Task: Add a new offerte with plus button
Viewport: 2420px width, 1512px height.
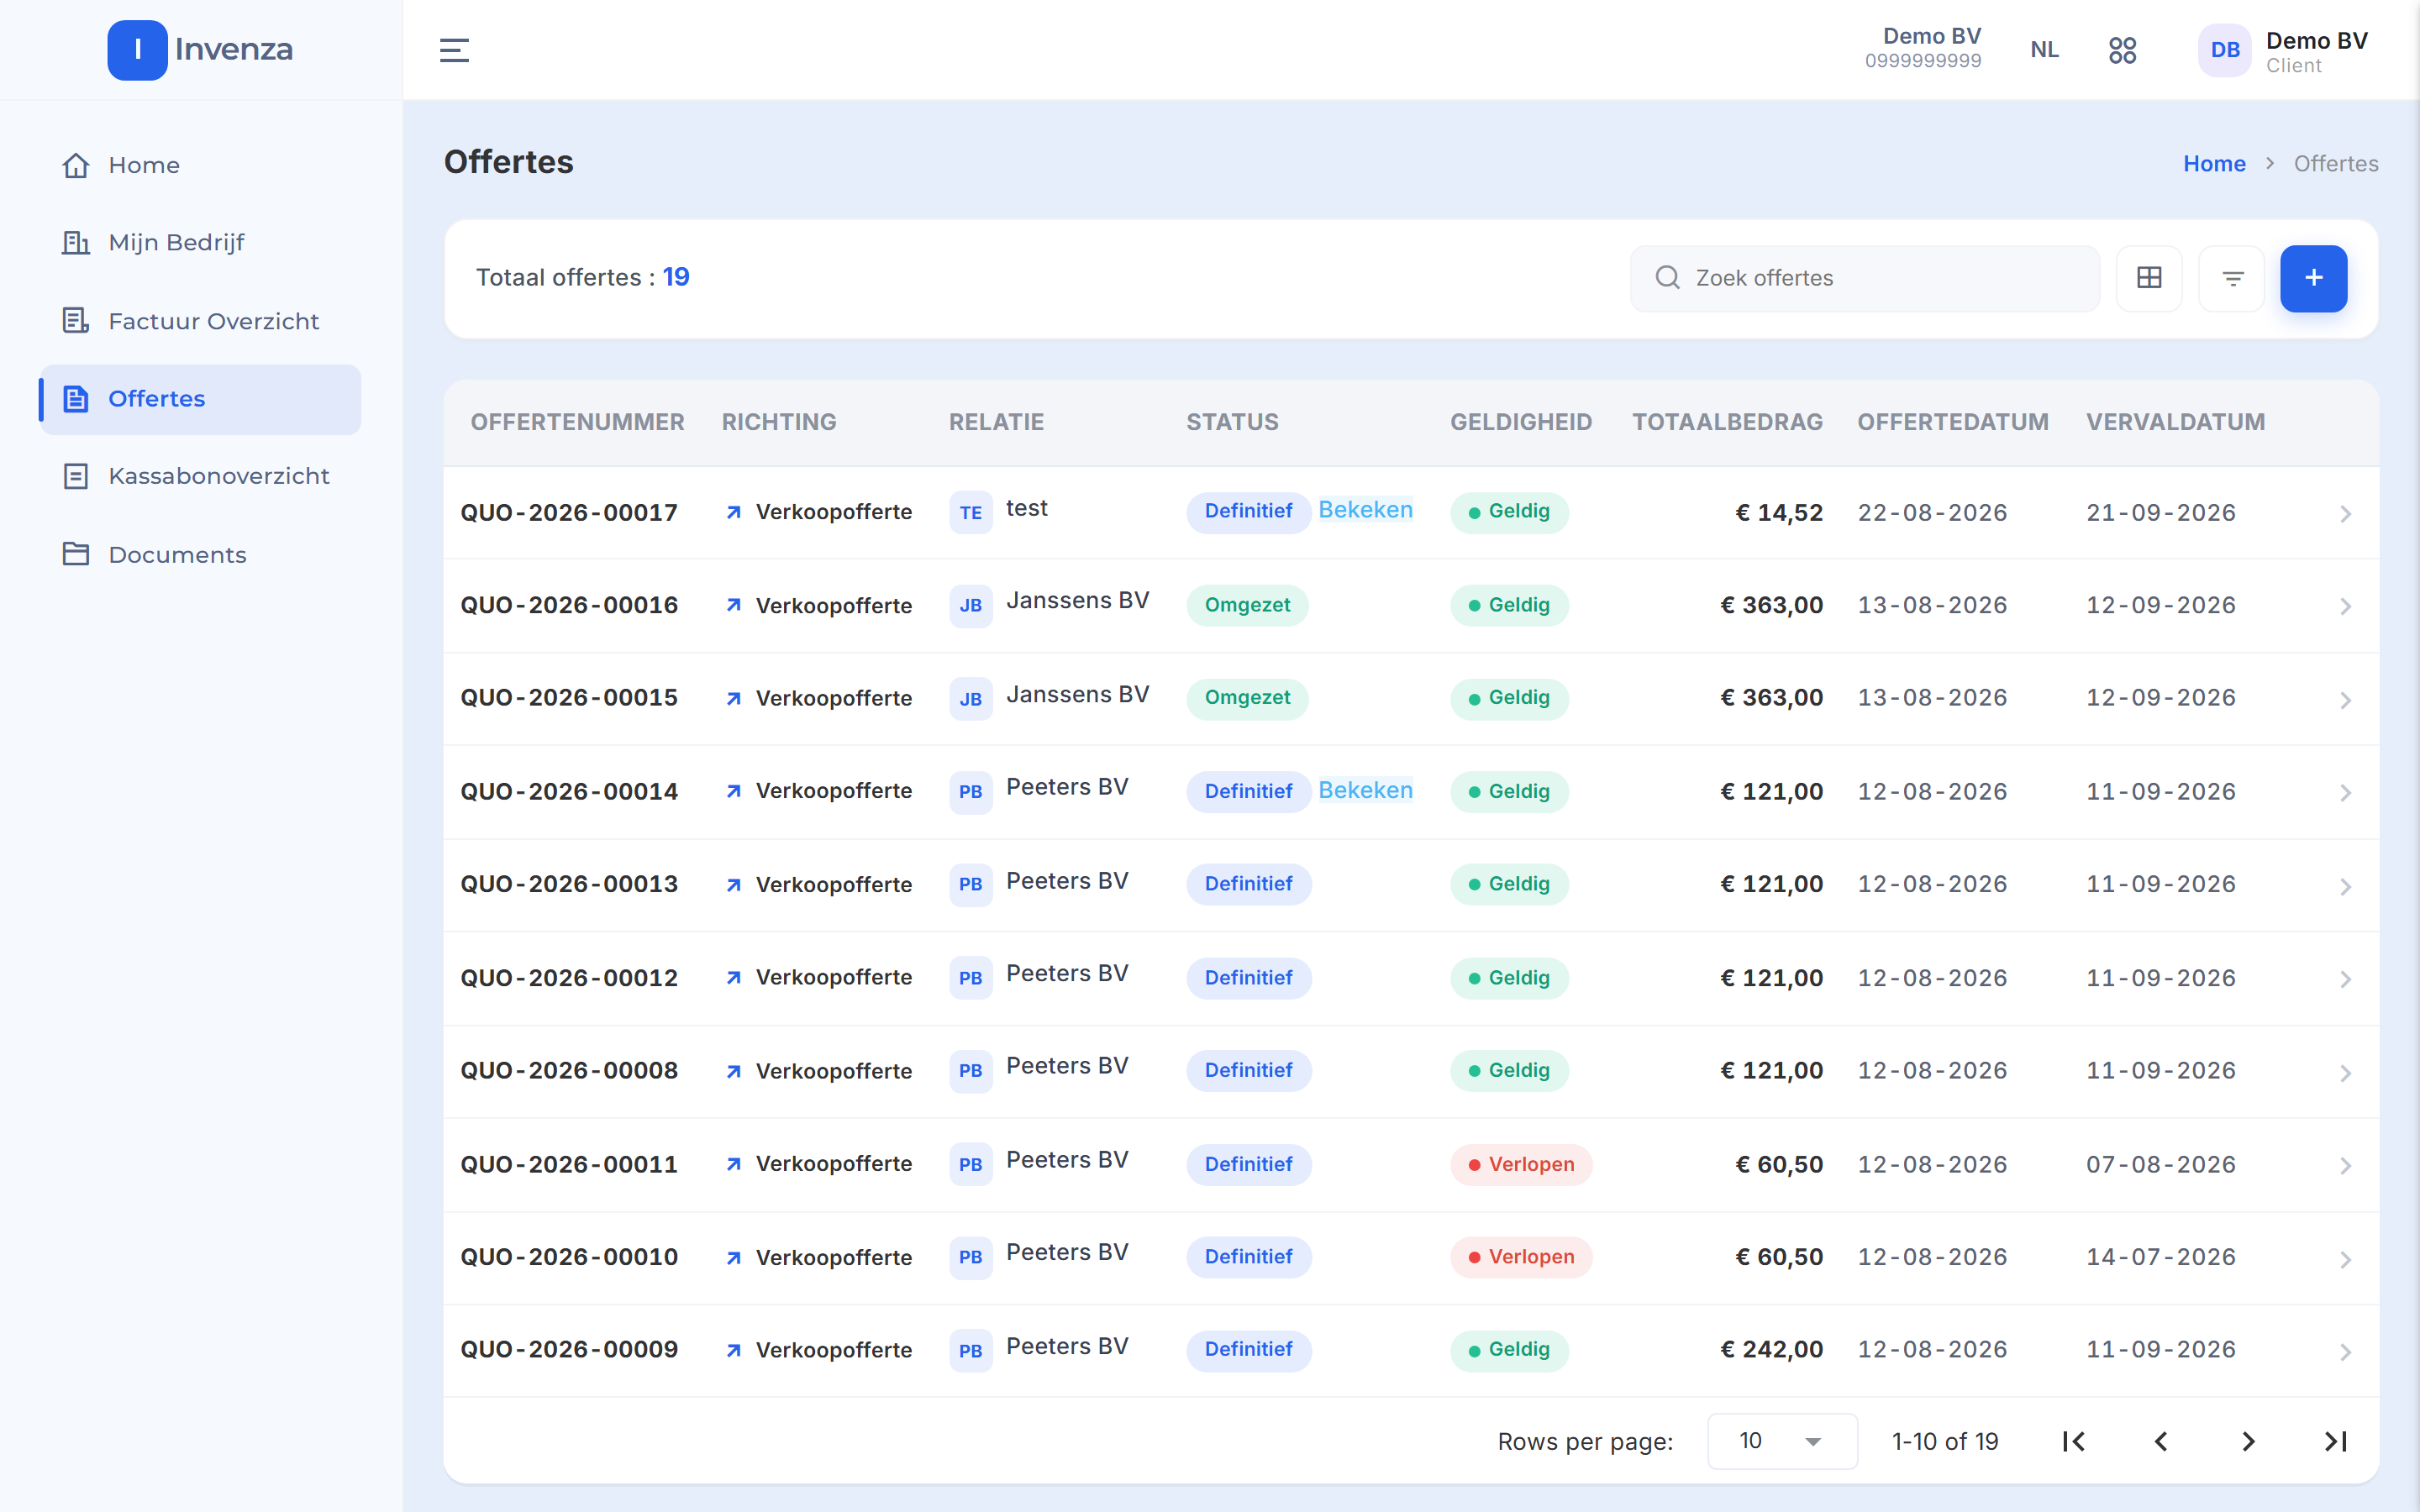Action: pyautogui.click(x=2313, y=278)
